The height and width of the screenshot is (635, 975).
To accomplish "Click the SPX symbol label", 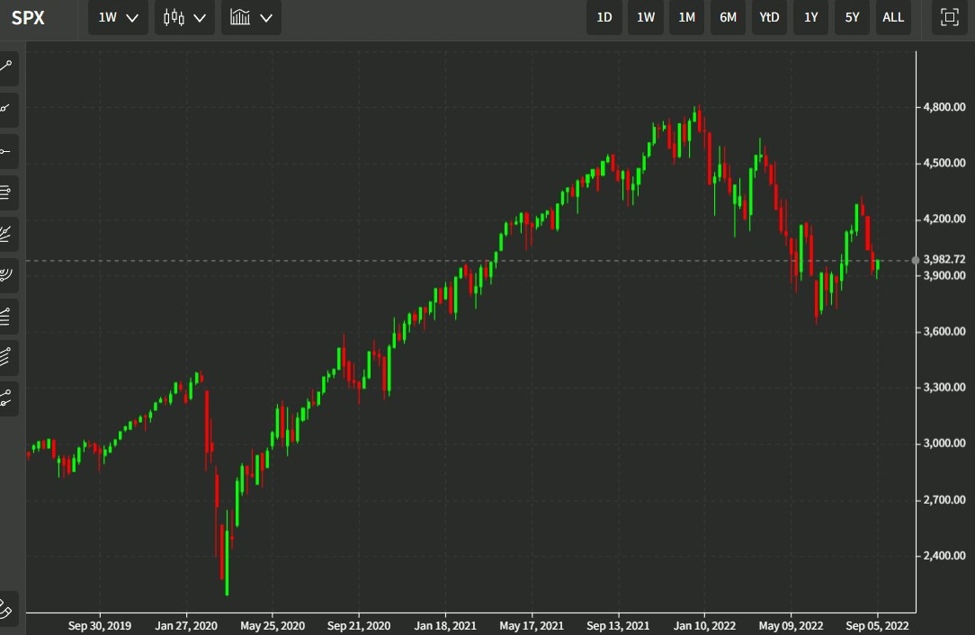I will 27,17.
